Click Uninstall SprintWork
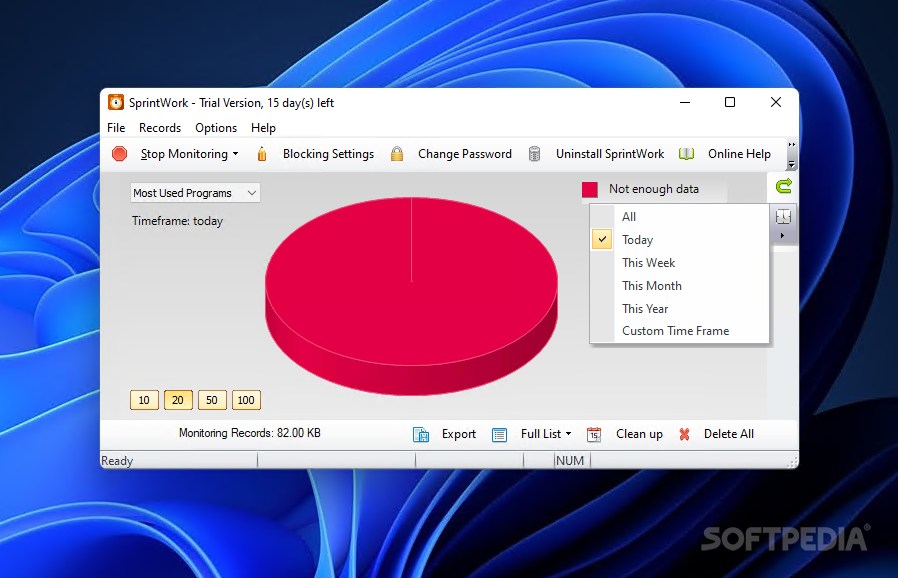 click(610, 154)
